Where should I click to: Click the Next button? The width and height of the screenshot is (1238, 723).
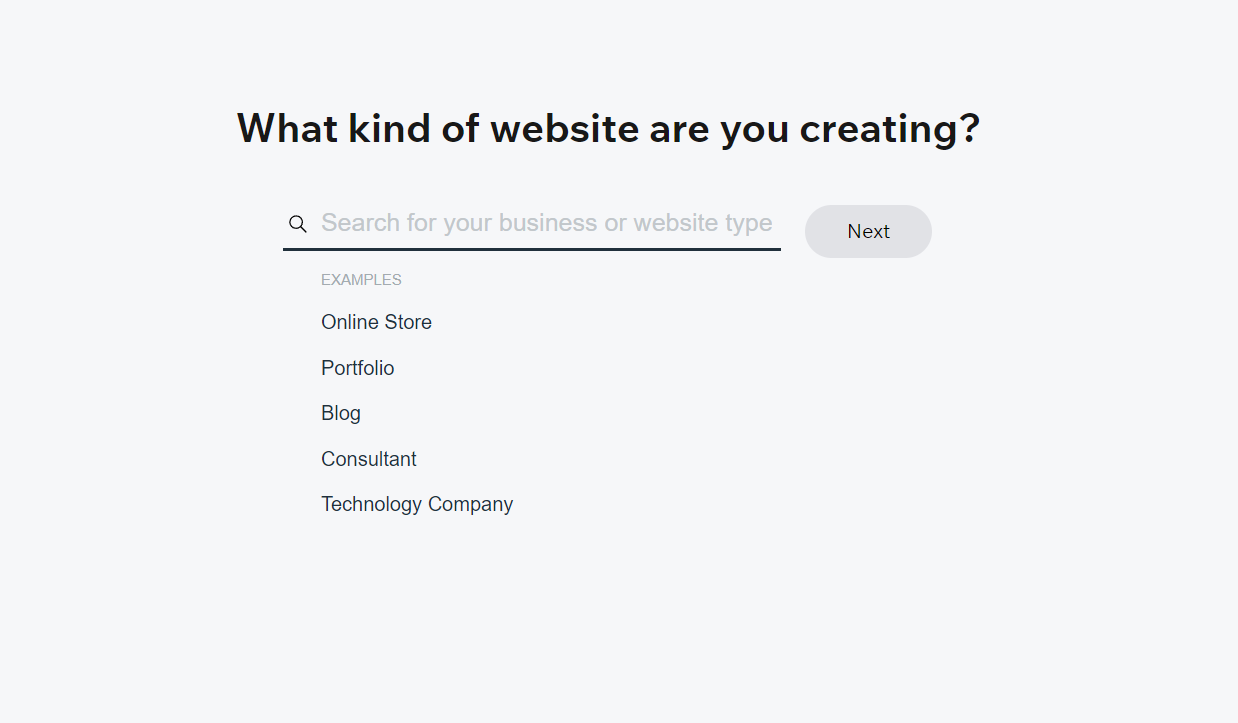(868, 231)
